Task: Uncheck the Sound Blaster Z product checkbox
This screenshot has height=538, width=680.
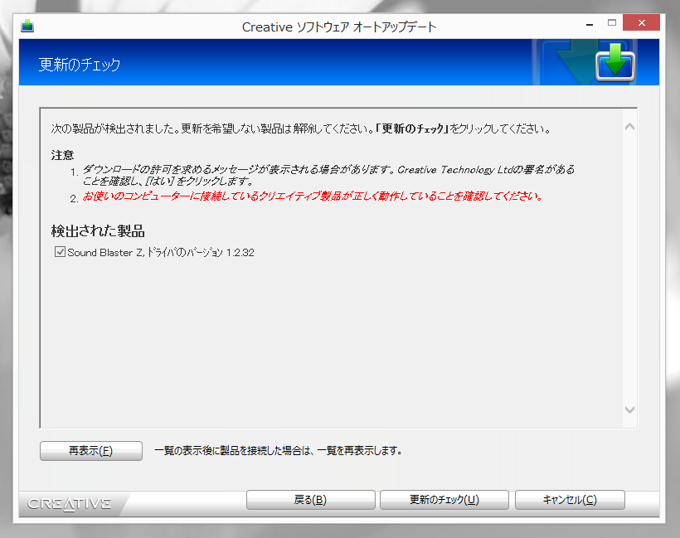Action: click(60, 252)
